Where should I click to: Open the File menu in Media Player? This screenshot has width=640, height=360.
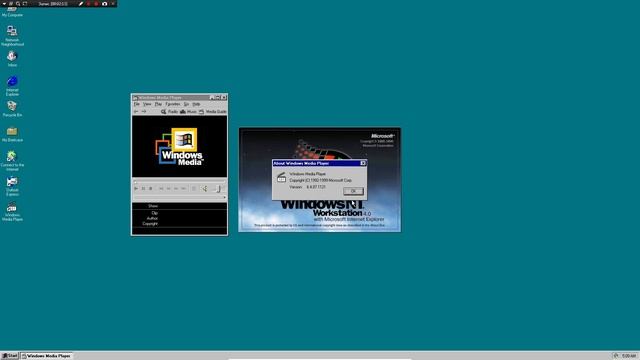click(x=137, y=104)
